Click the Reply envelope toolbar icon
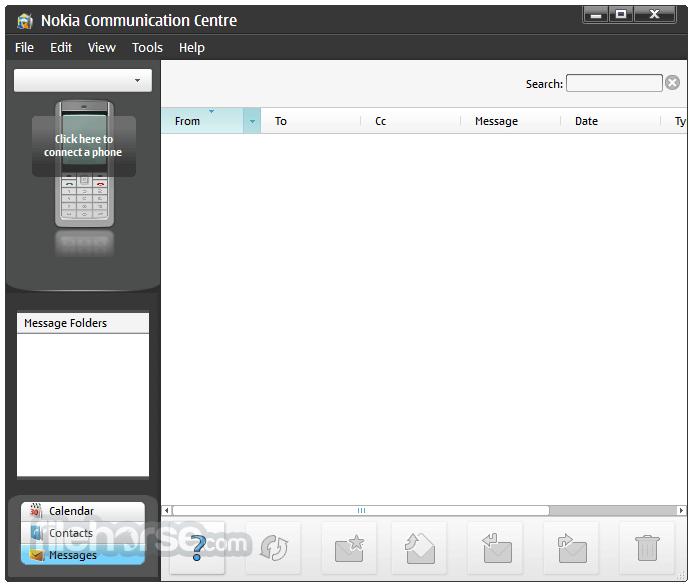Screen dimensions: 692x587 (x=495, y=548)
